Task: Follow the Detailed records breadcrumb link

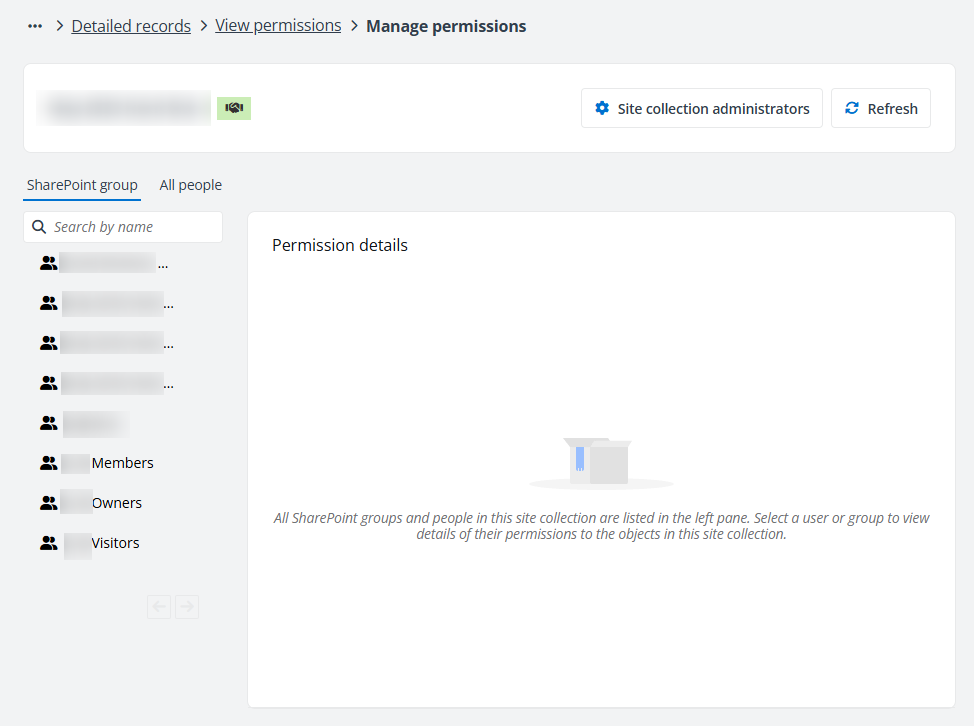Action: click(x=131, y=26)
